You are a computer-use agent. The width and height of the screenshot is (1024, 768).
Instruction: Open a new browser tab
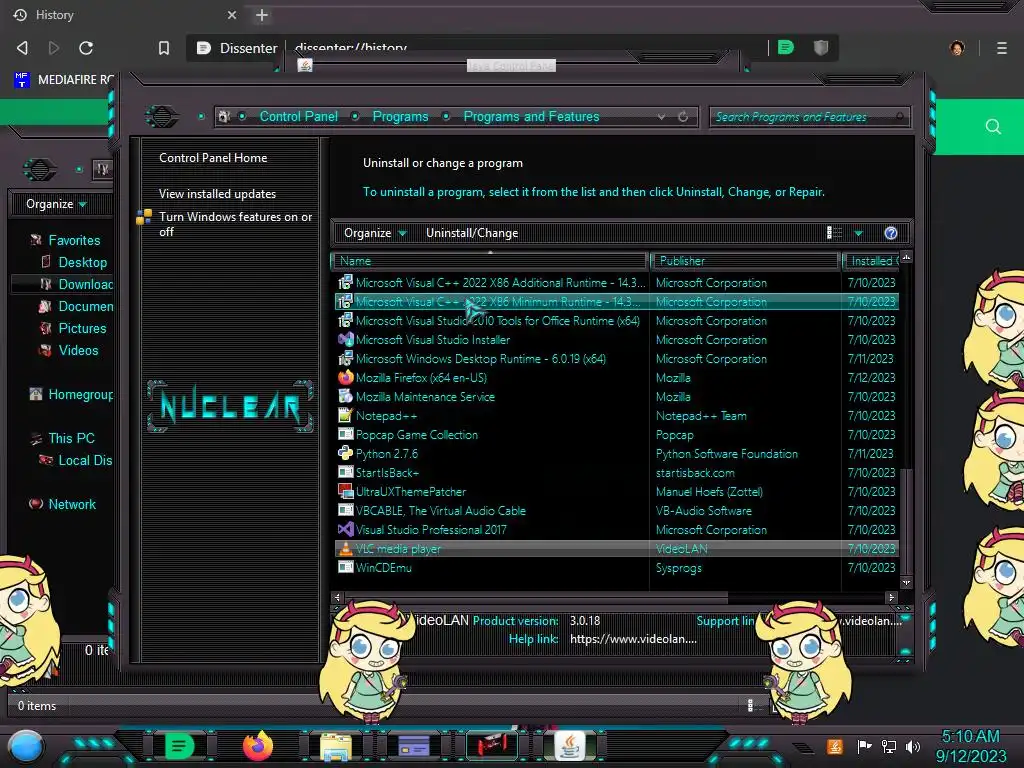pyautogui.click(x=262, y=15)
